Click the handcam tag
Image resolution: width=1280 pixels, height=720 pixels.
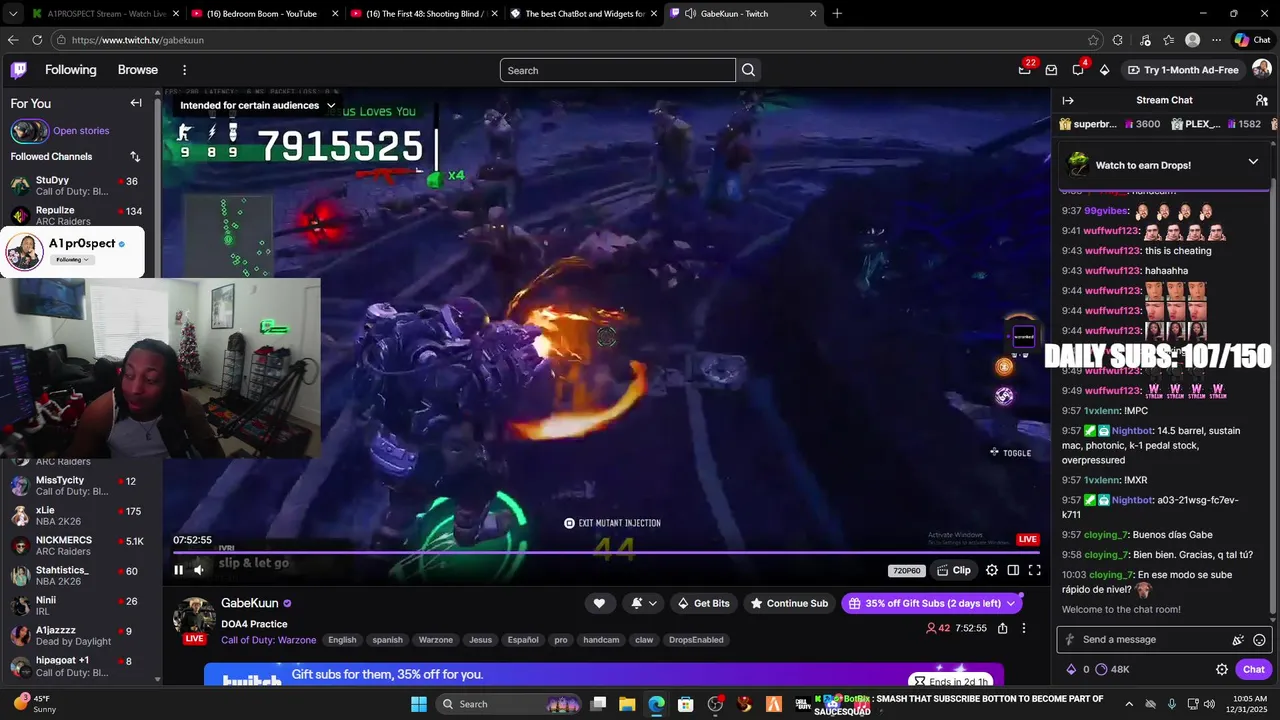(601, 640)
